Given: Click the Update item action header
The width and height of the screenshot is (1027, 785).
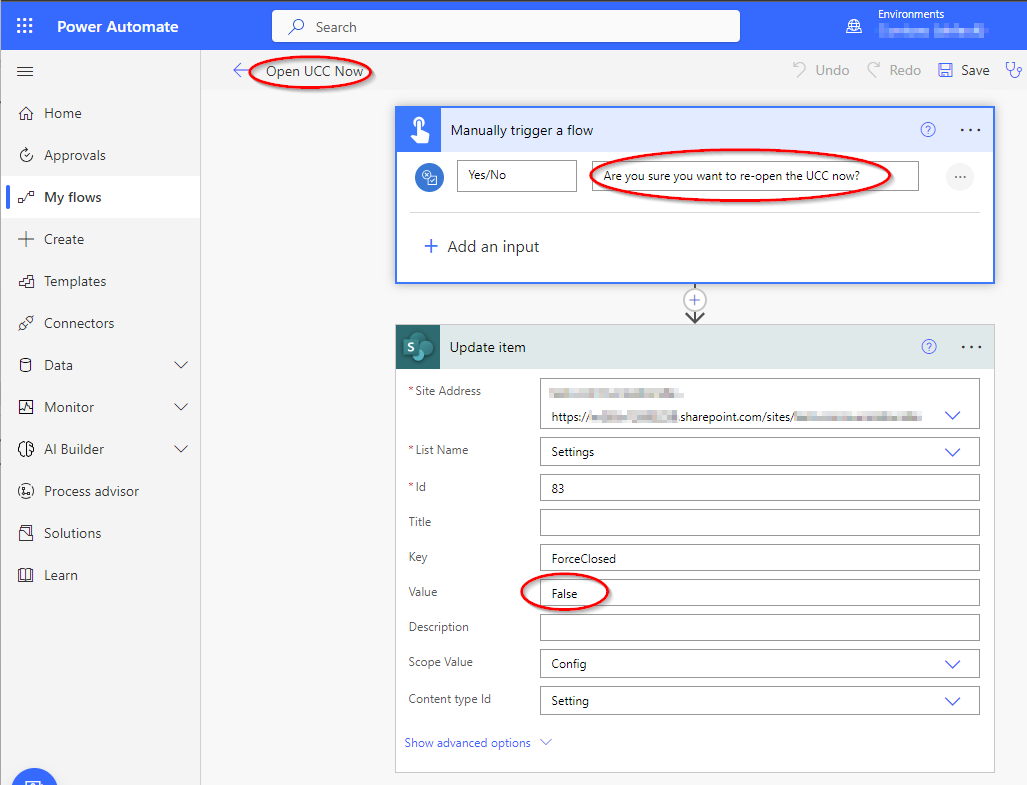Looking at the screenshot, I should [695, 347].
